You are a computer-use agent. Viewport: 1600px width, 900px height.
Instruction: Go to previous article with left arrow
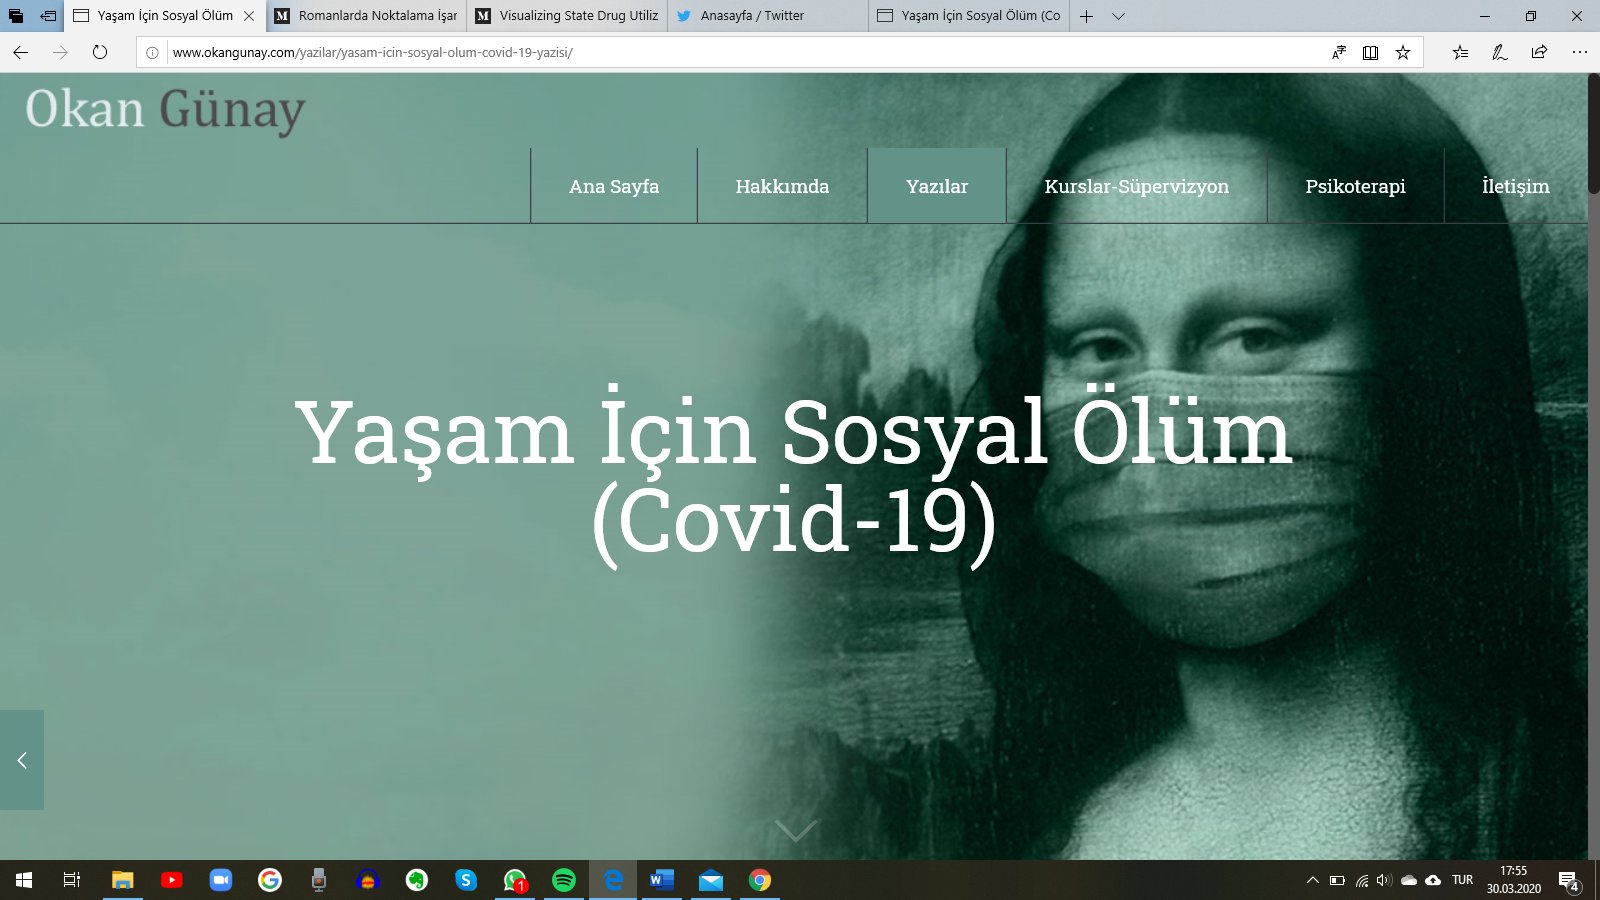(x=22, y=760)
